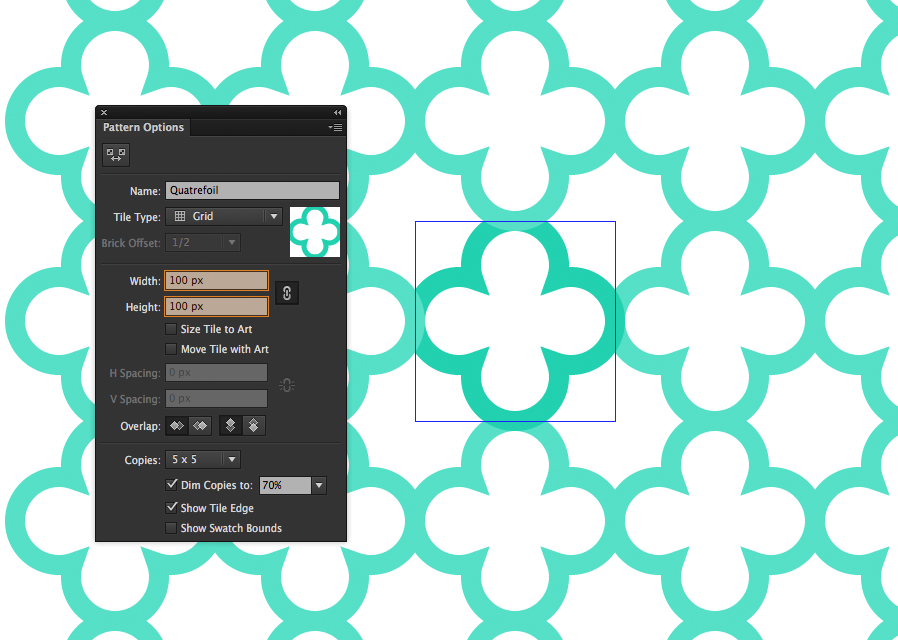The height and width of the screenshot is (640, 898).
Task: Click the Quatrefoil name field
Action: 252,190
